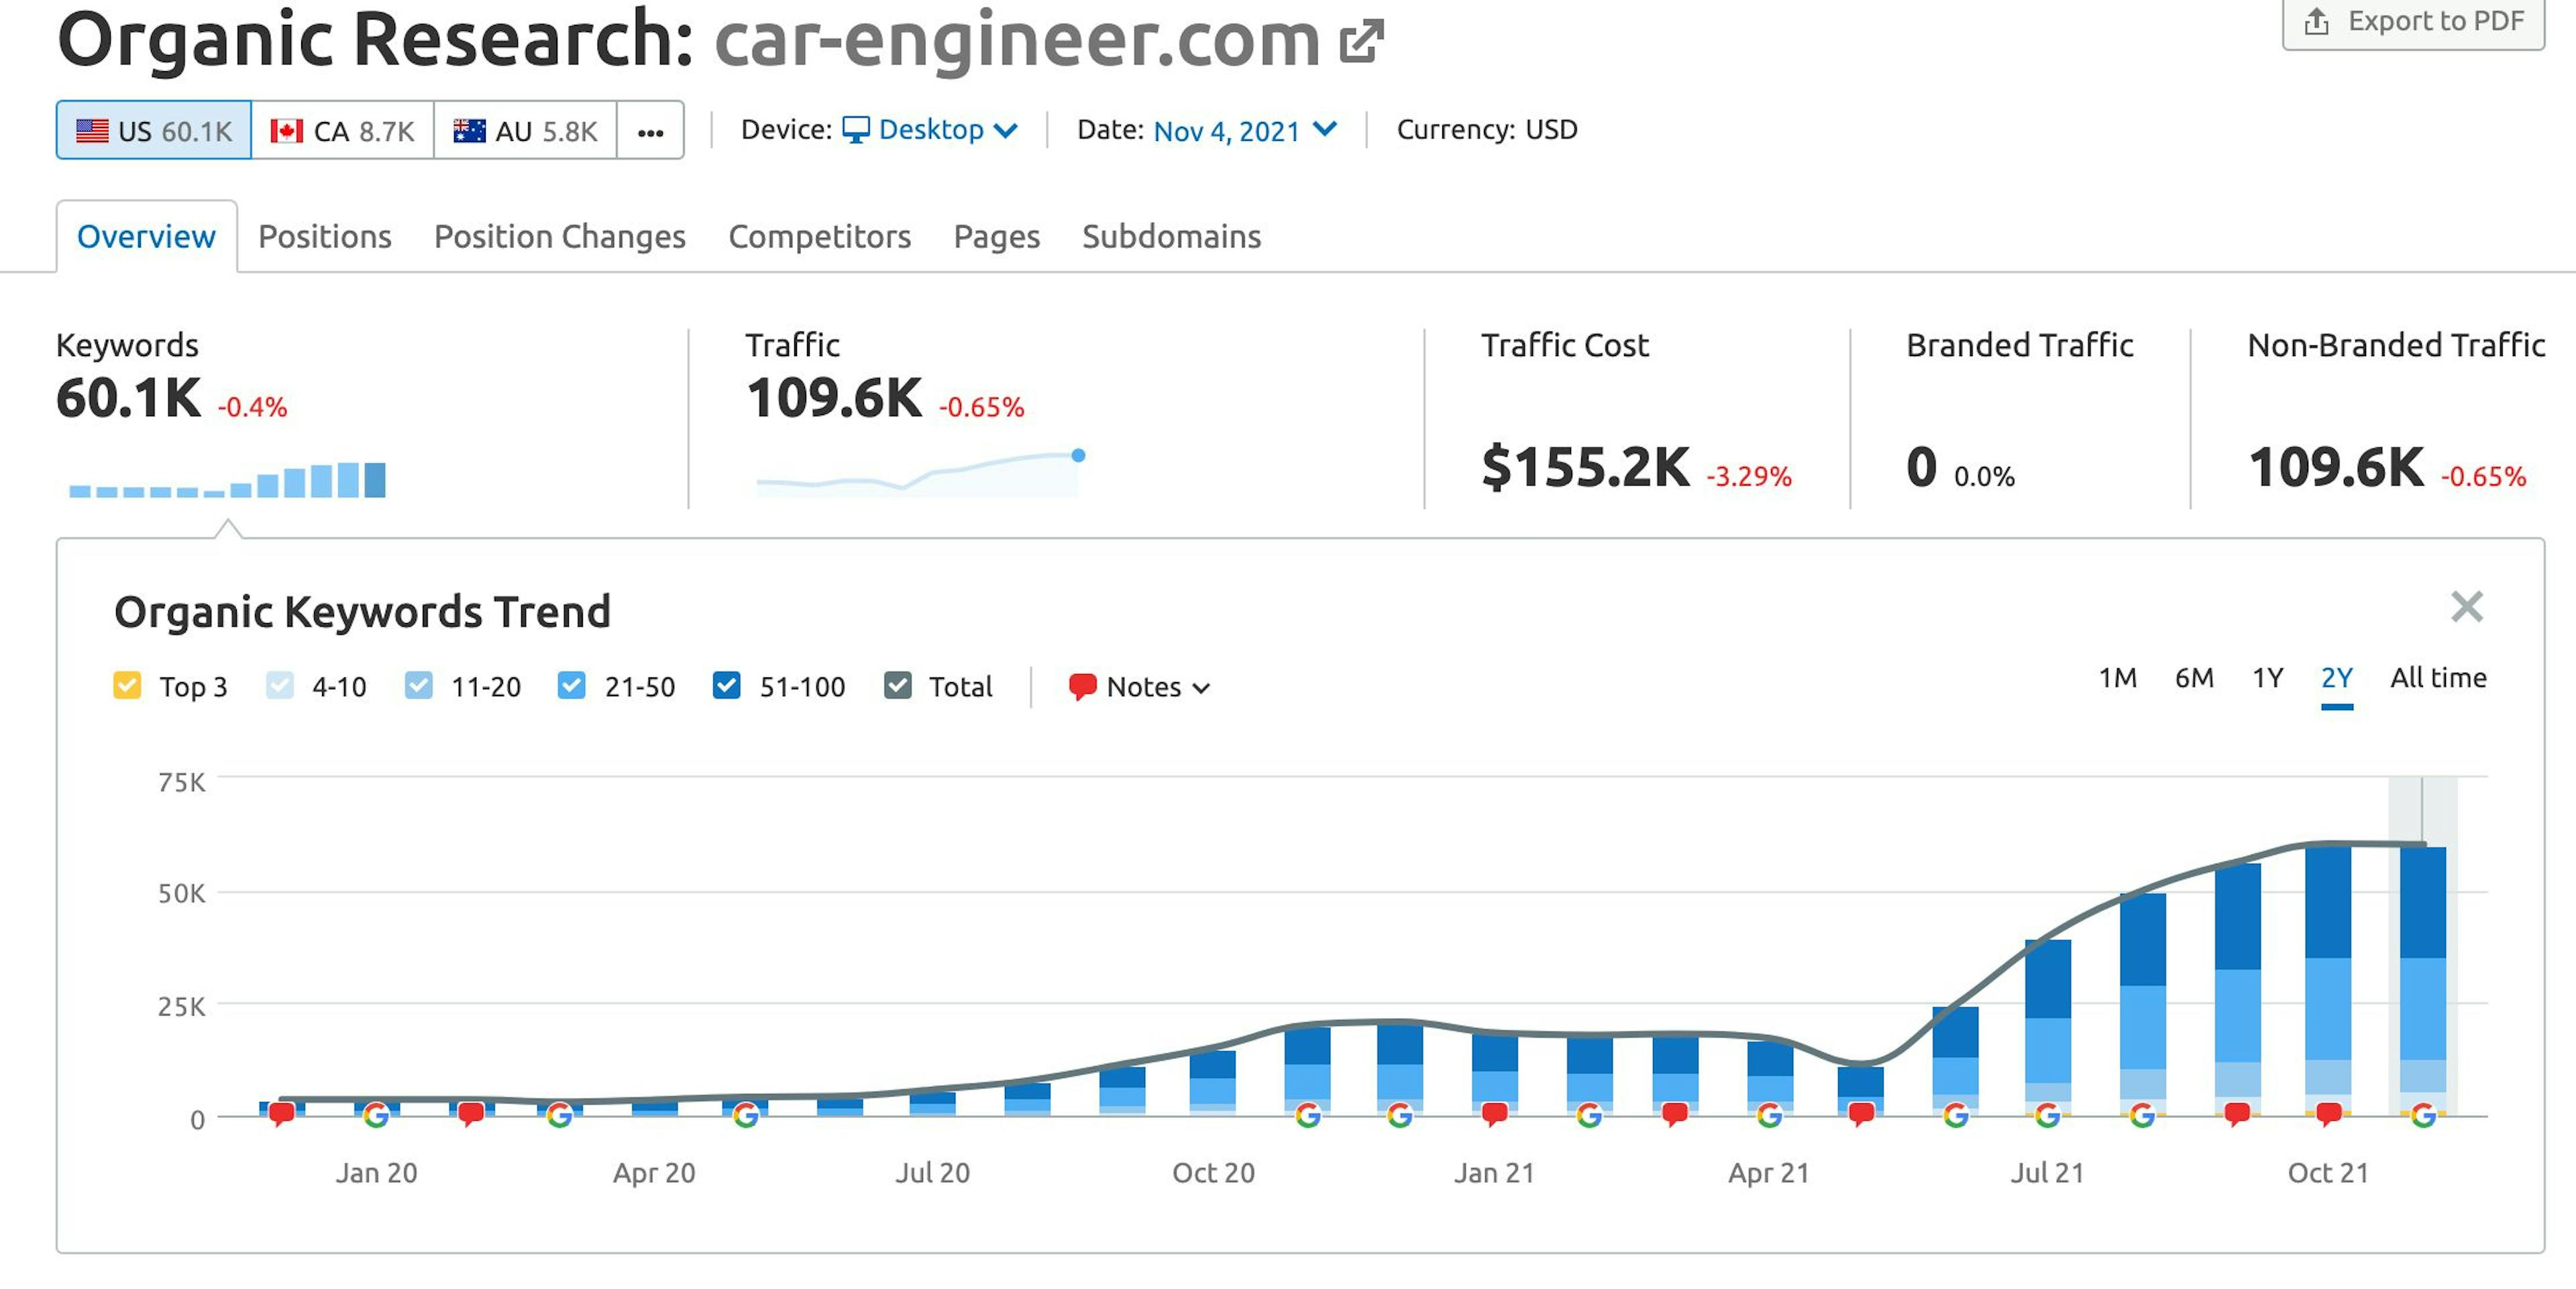Open the Competitors tab

point(819,236)
